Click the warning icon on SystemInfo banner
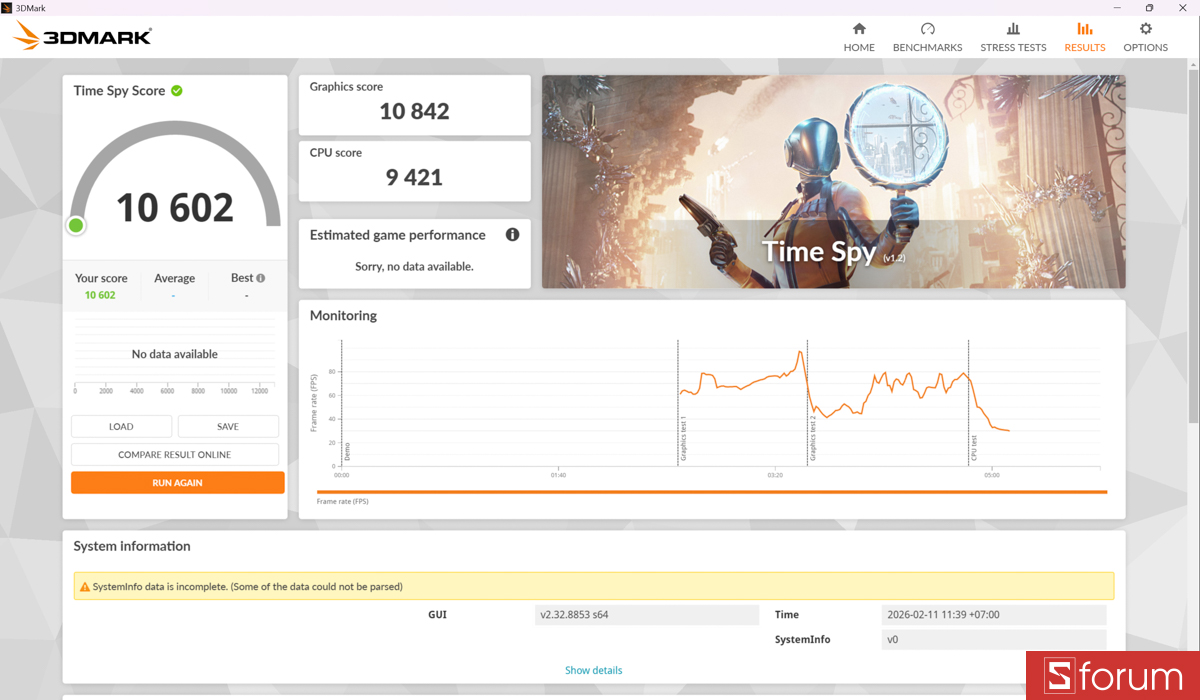This screenshot has width=1200, height=700. pos(86,586)
